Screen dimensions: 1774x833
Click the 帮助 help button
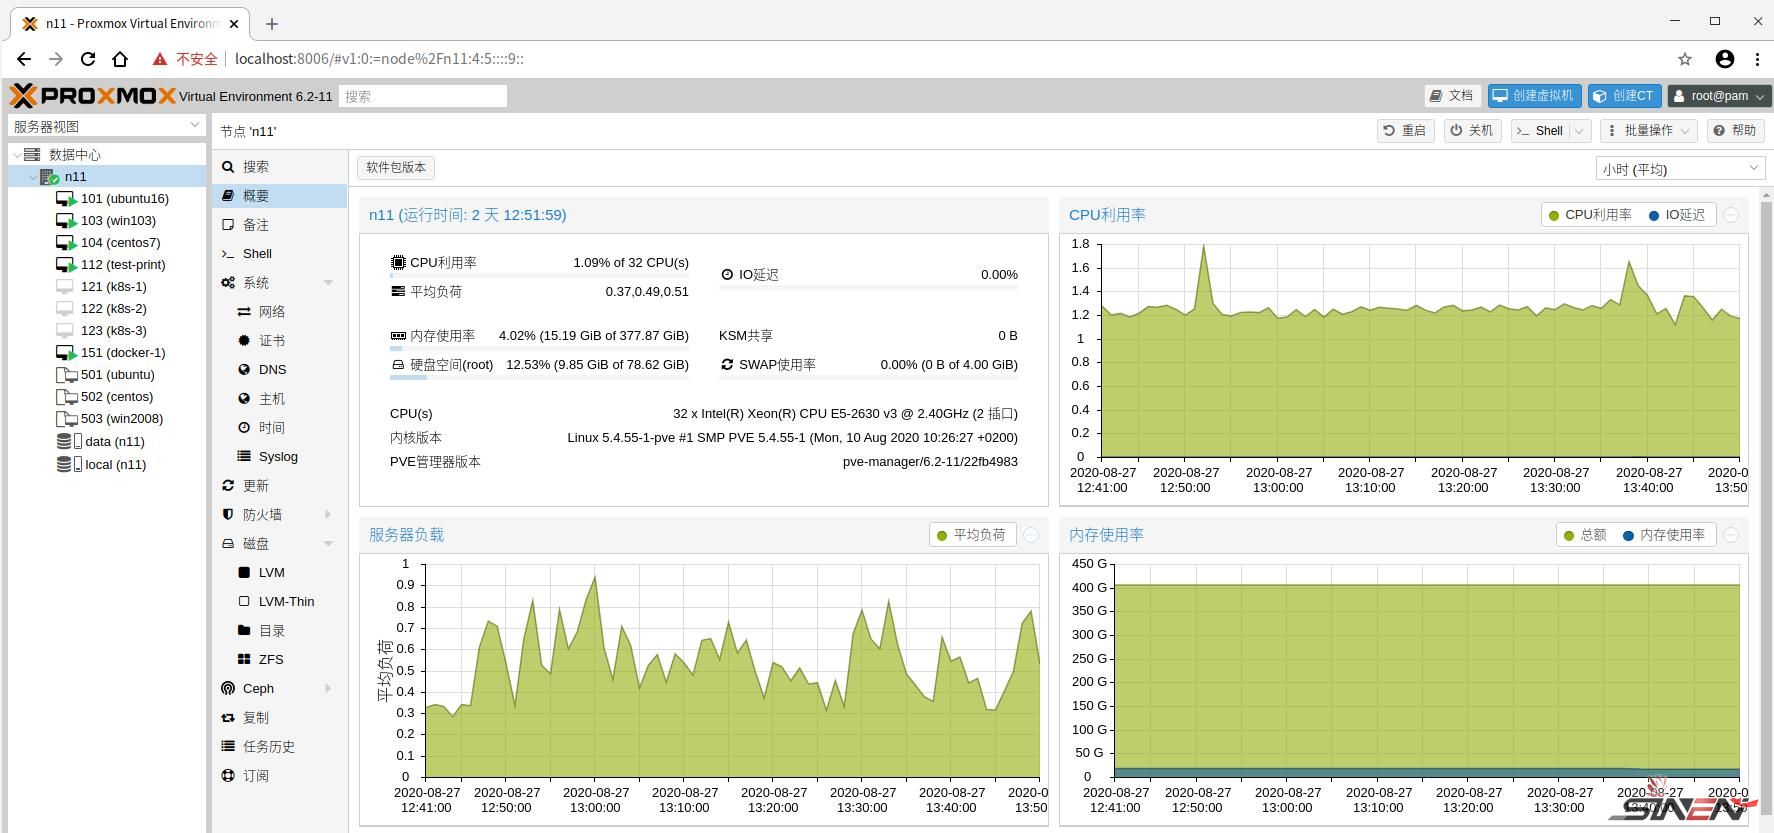[x=1735, y=131]
